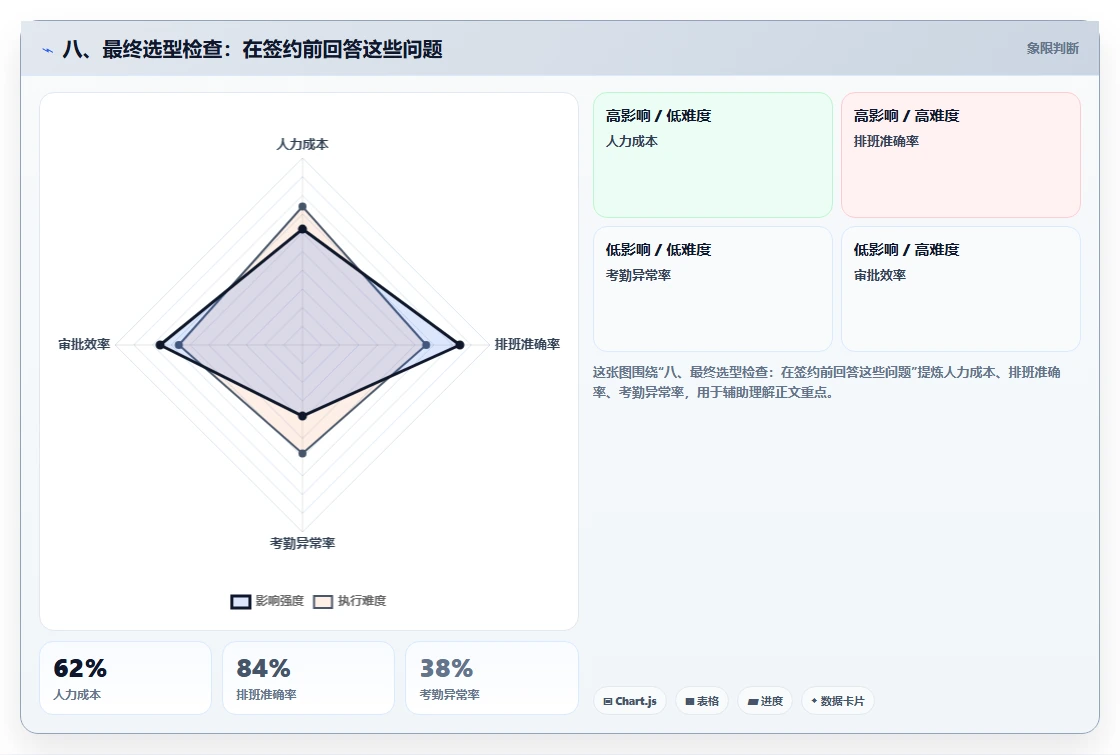Viewport: 1120px width, 755px height.
Task: Click the 象限判断 label in header
Action: pos(1053,49)
